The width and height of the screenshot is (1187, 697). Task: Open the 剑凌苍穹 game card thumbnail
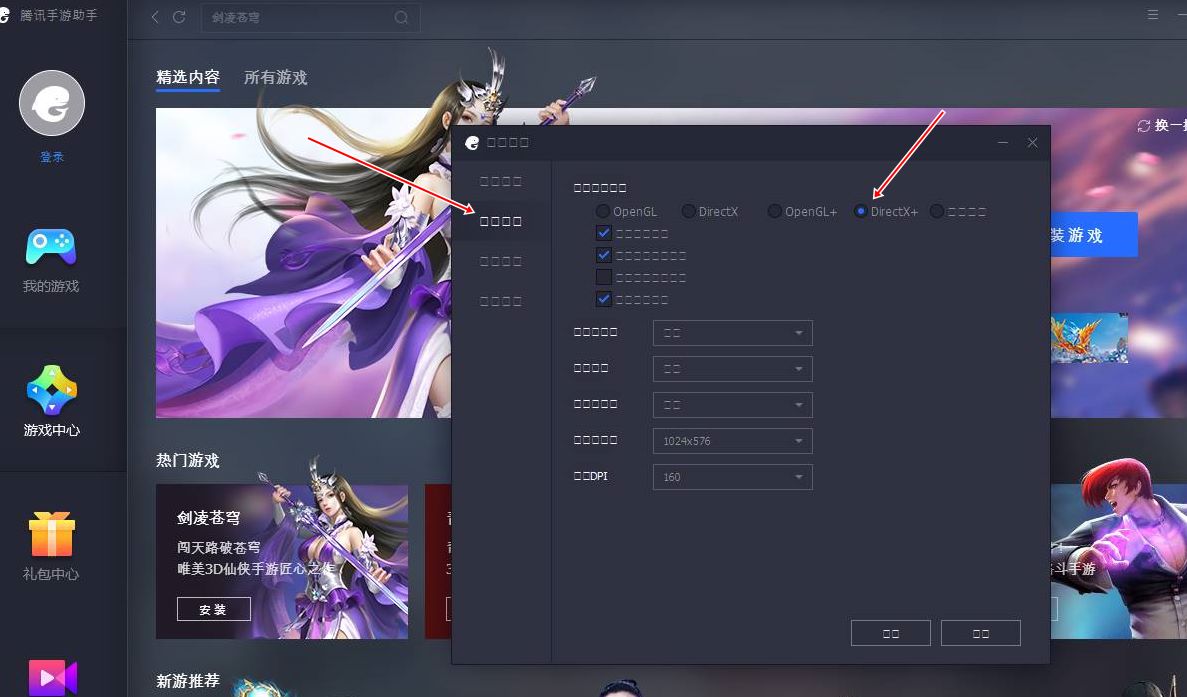282,562
